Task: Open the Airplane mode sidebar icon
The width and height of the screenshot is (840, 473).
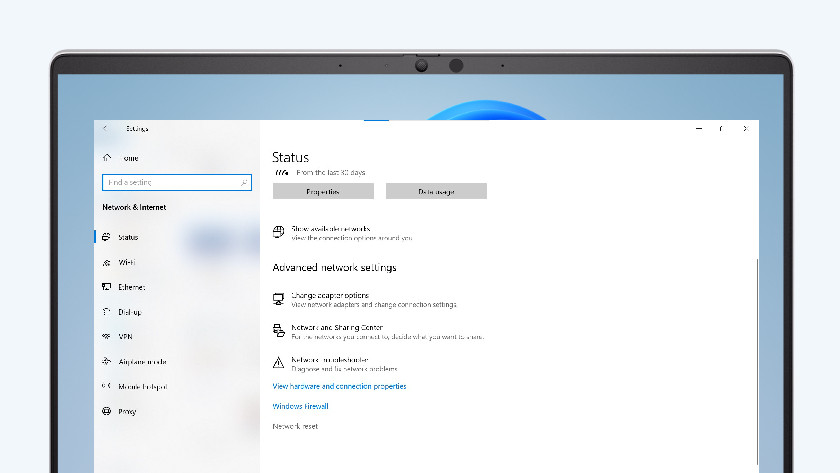Action: [x=107, y=362]
